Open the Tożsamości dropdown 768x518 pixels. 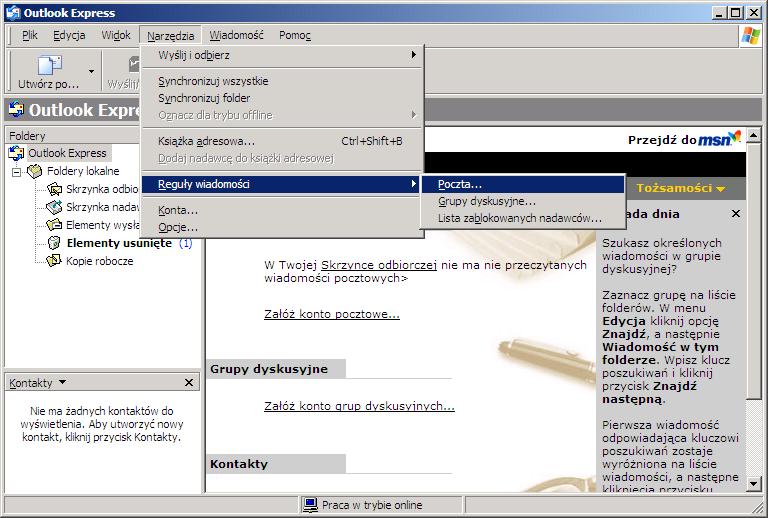click(680, 188)
